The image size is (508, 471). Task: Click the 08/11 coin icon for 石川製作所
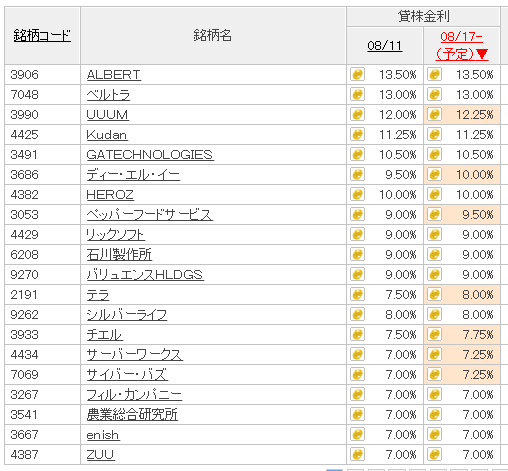[x=357, y=254]
